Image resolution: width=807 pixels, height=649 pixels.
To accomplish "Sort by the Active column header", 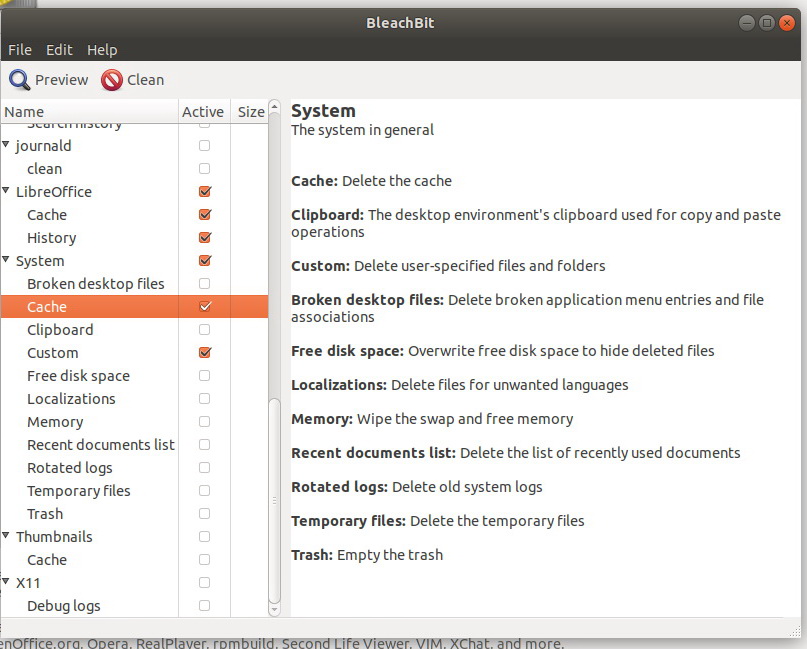I will [204, 112].
